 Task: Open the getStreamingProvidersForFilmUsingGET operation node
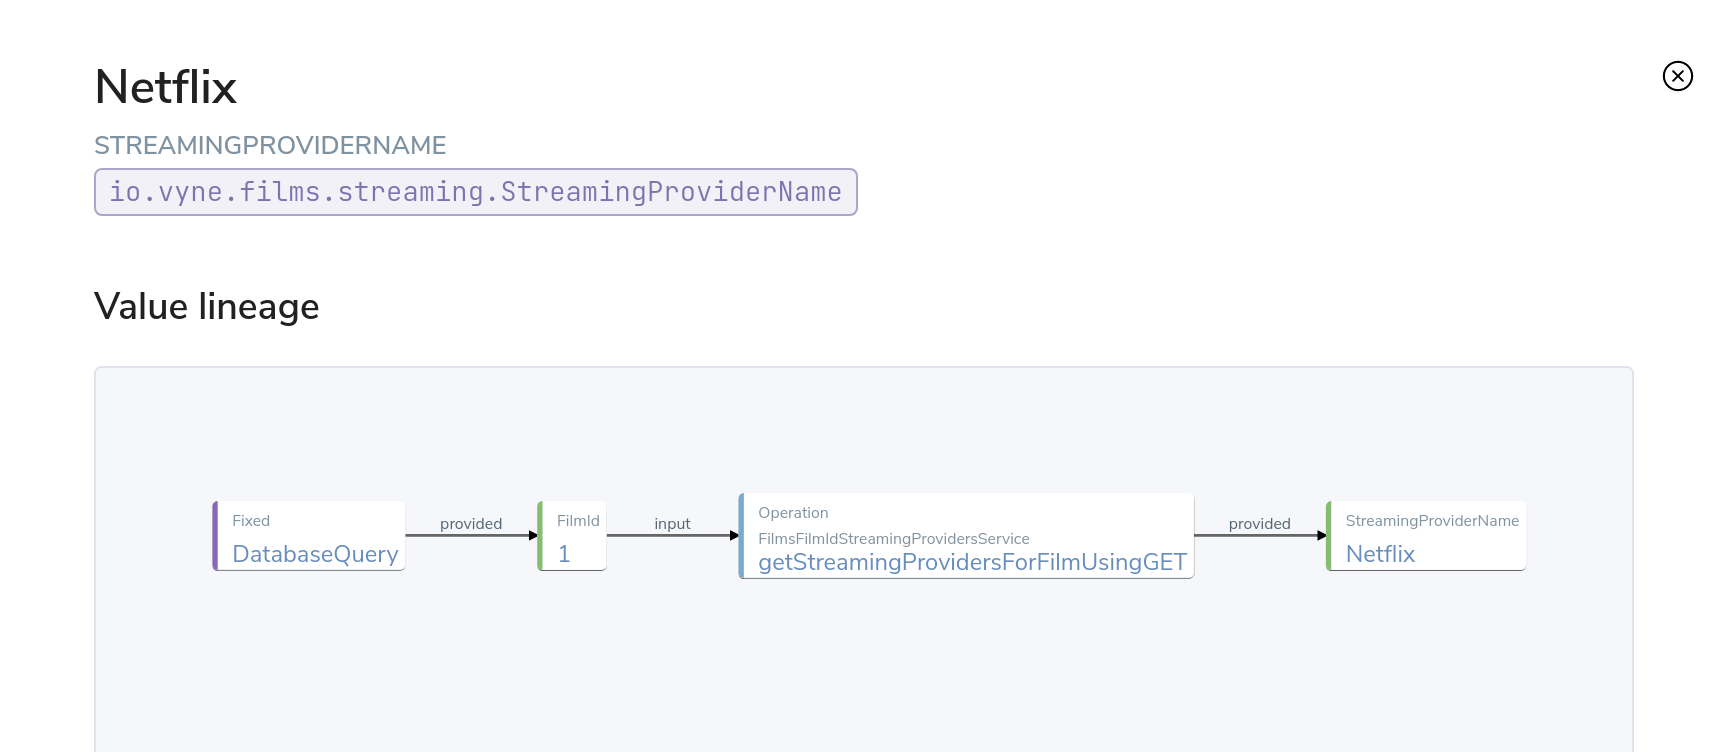[966, 536]
